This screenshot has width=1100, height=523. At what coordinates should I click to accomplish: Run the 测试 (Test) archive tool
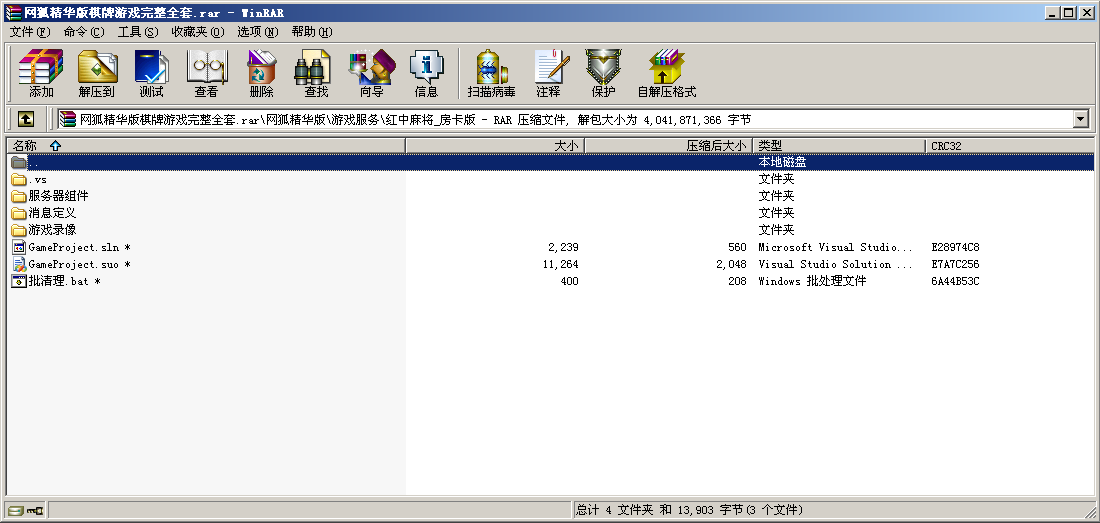click(x=151, y=72)
